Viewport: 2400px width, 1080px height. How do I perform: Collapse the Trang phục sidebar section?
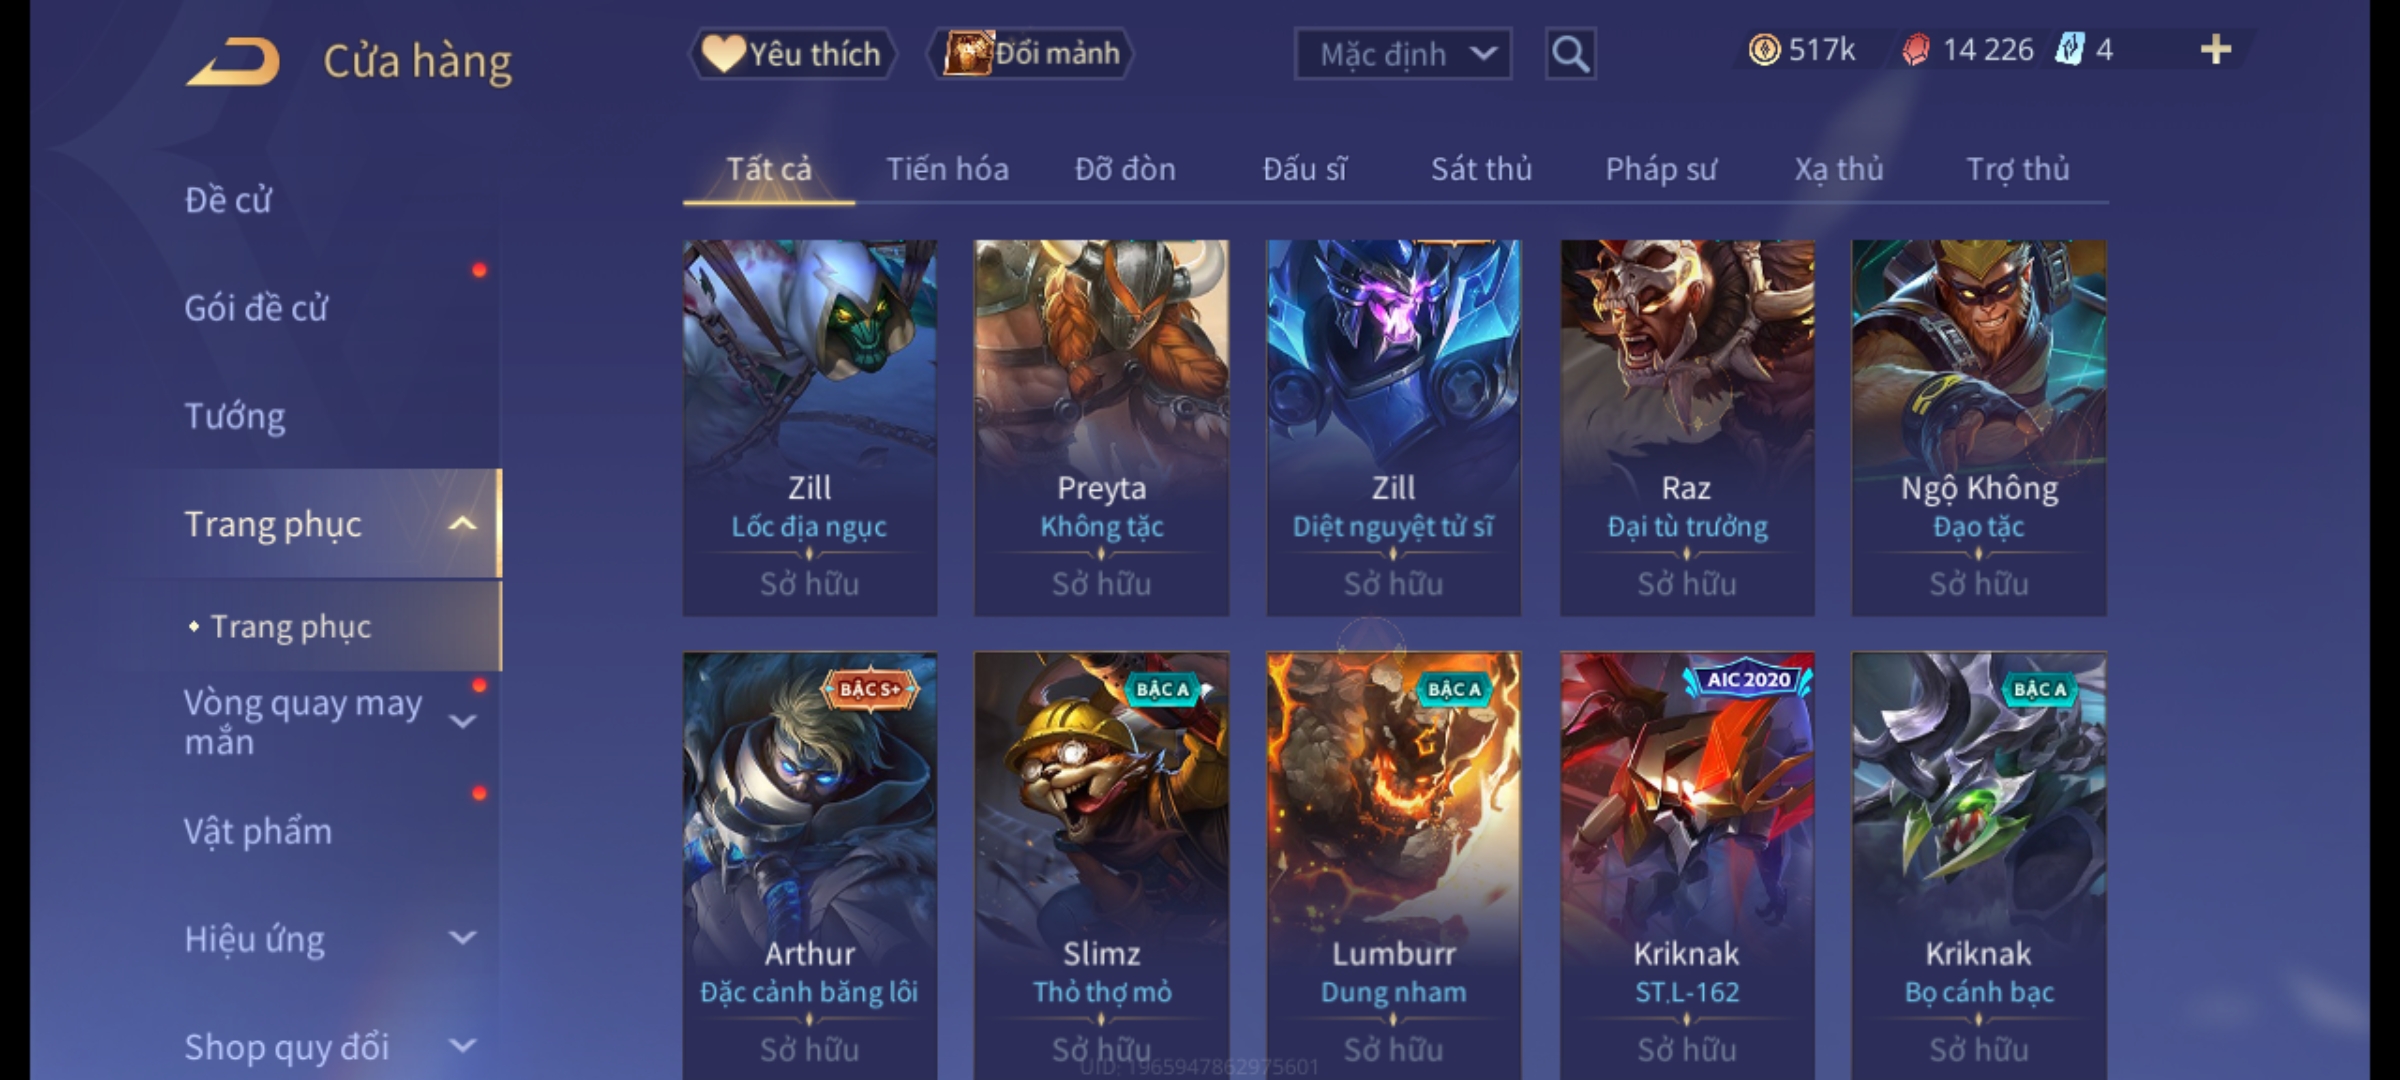tap(462, 524)
